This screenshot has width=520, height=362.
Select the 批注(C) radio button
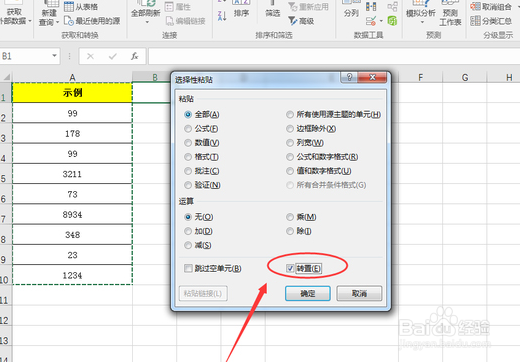[x=202, y=171]
